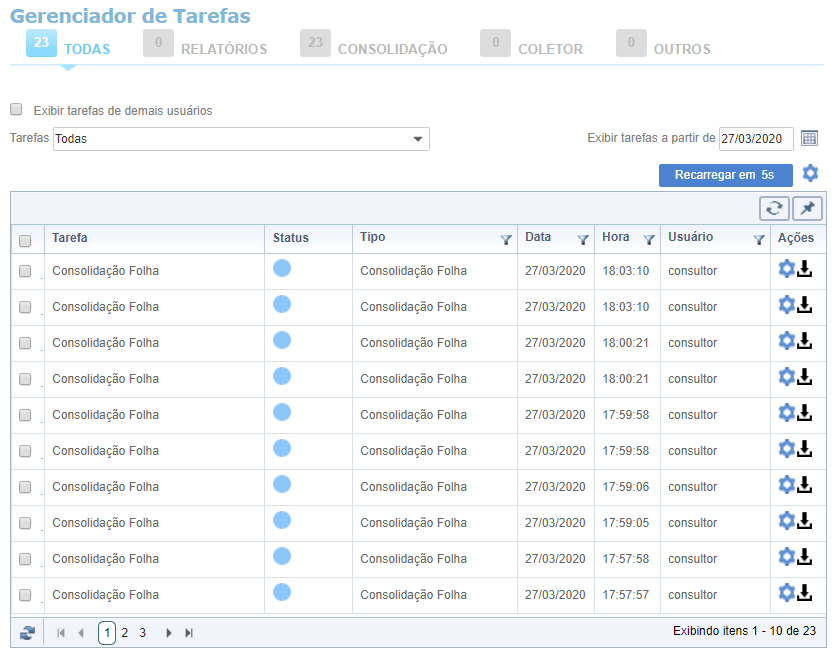The width and height of the screenshot is (835, 653).
Task: Click the blue gear beside Recarregar button
Action: [x=810, y=173]
